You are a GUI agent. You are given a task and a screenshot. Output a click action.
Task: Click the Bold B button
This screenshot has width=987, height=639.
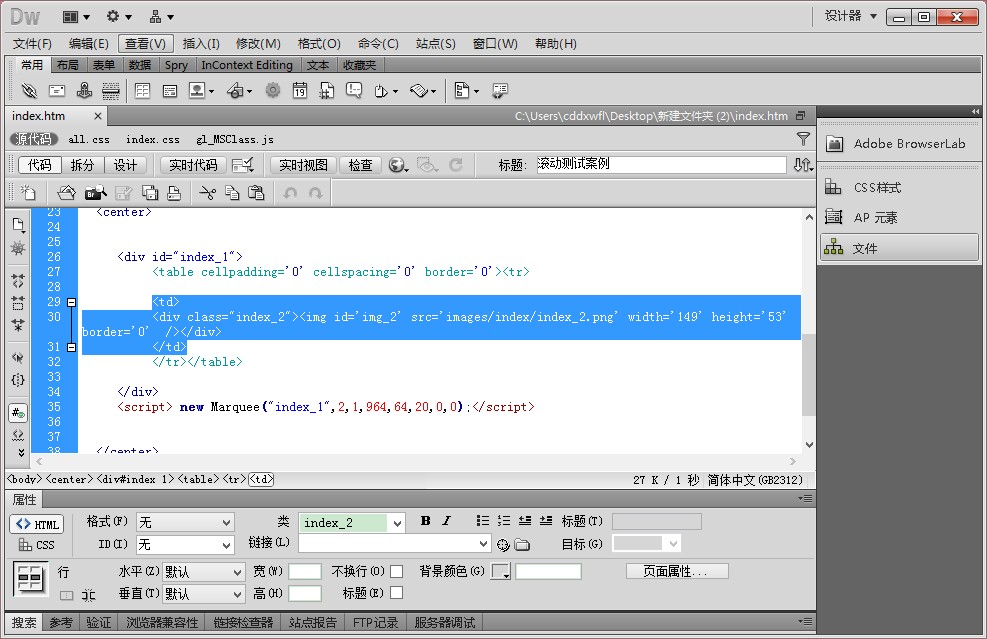pyautogui.click(x=426, y=521)
